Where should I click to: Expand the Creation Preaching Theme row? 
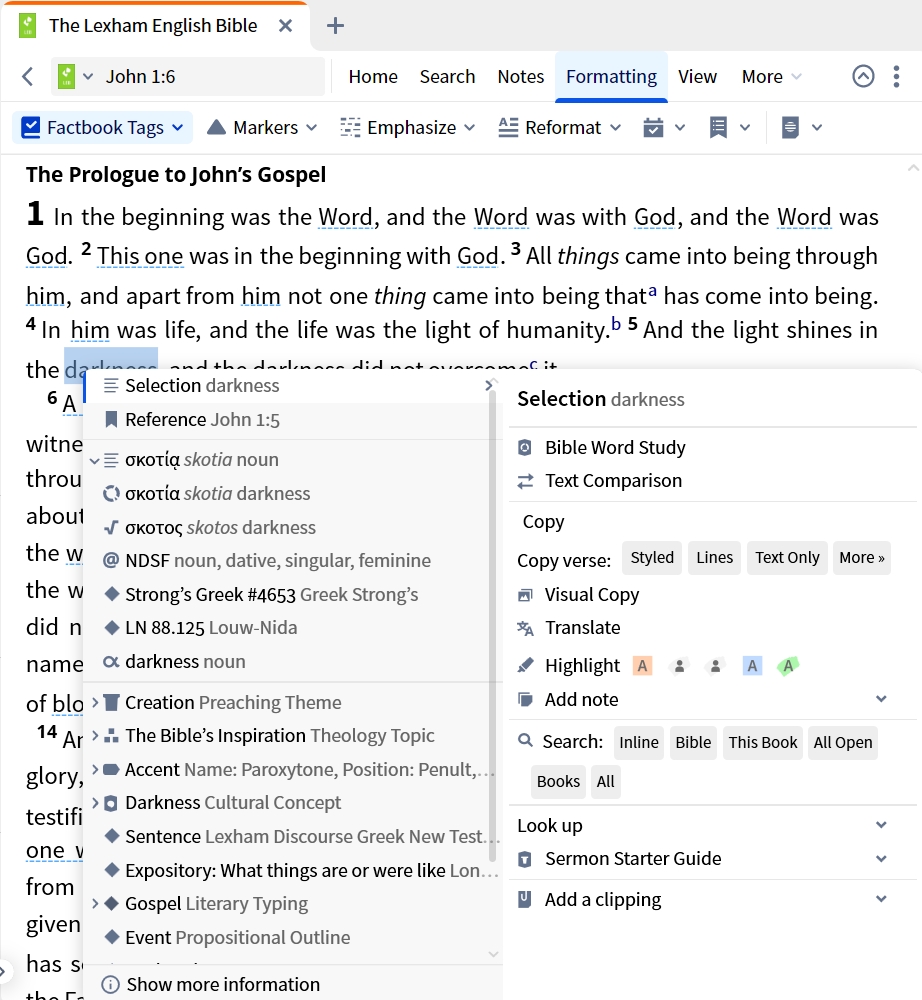point(95,702)
